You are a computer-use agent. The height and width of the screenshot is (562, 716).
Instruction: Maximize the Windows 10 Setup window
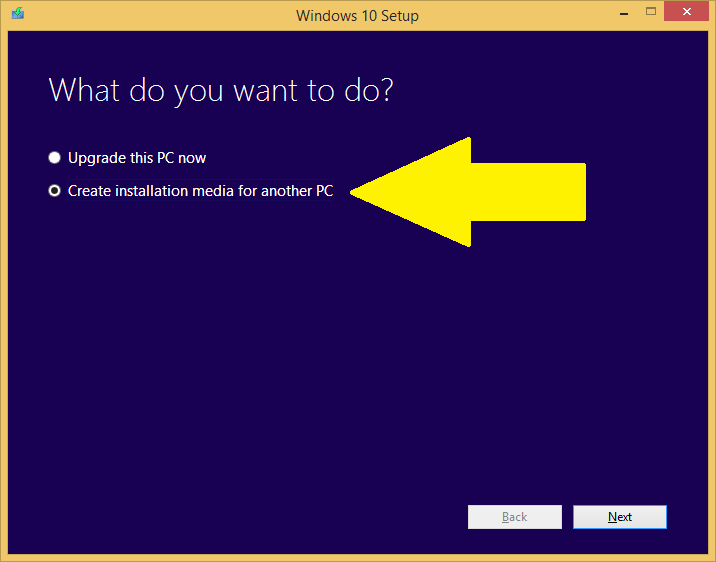click(x=651, y=12)
